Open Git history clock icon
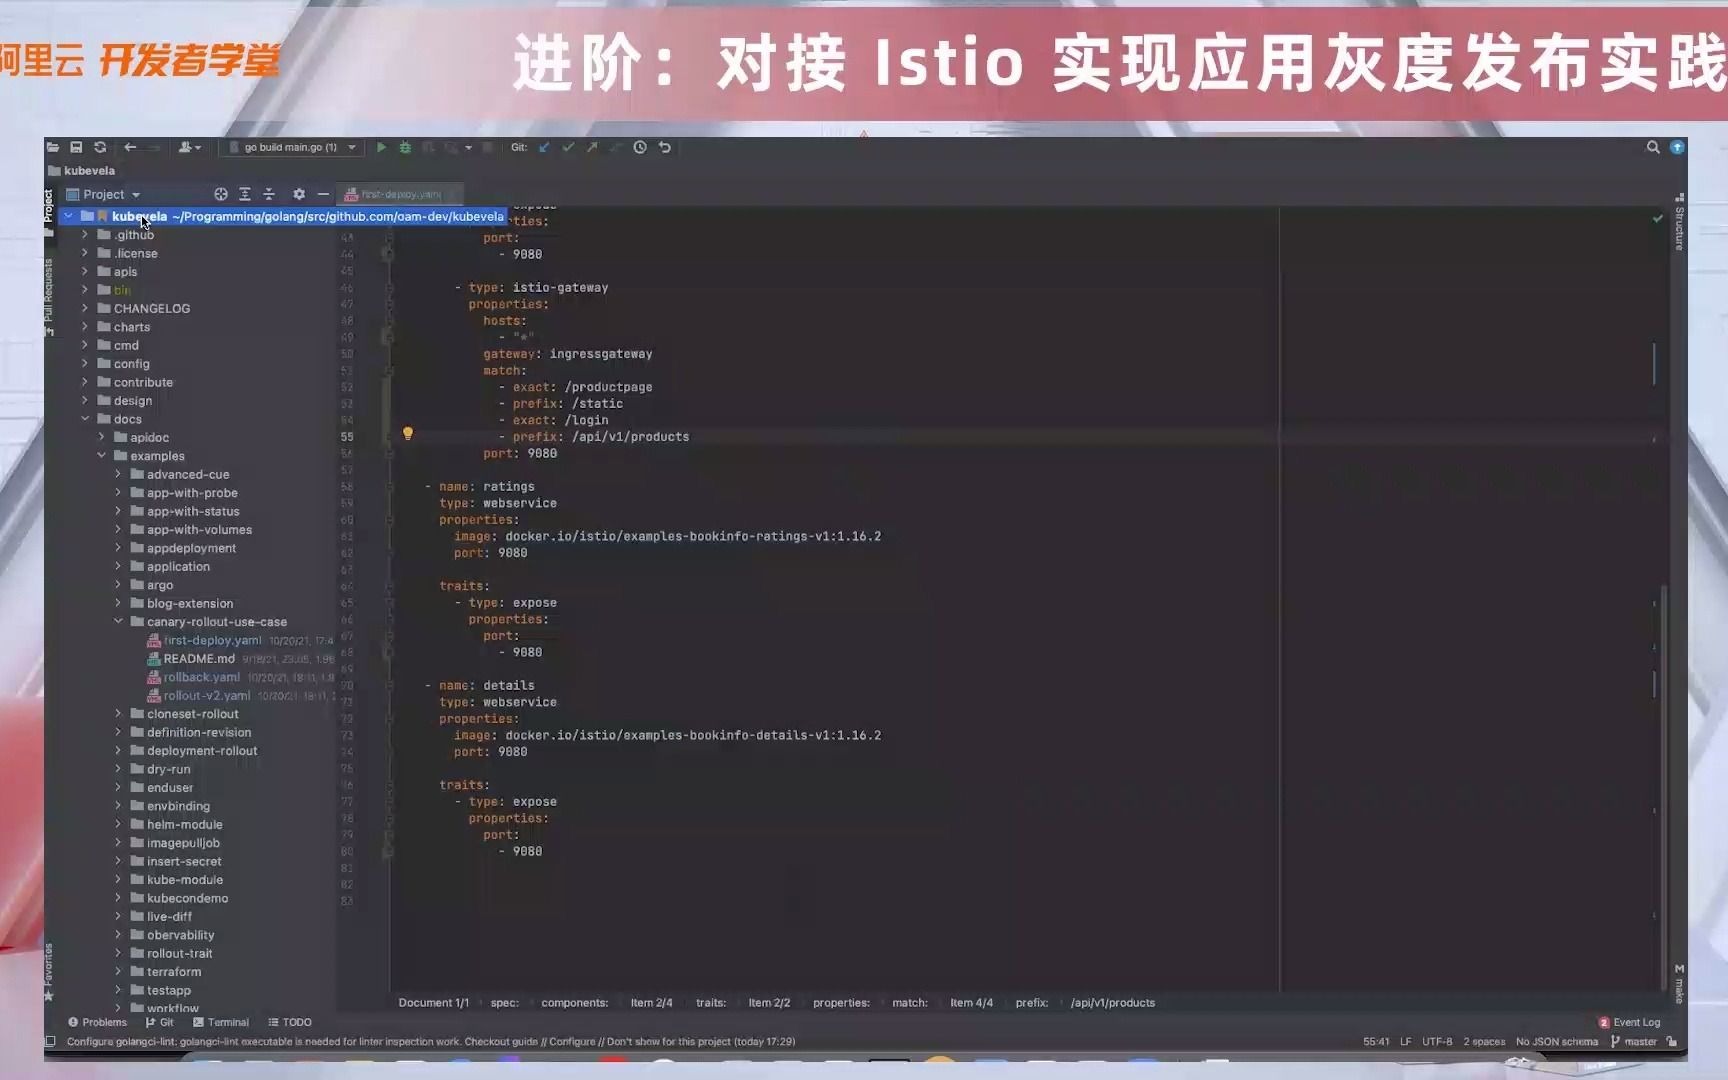This screenshot has height=1080, width=1728. 640,147
